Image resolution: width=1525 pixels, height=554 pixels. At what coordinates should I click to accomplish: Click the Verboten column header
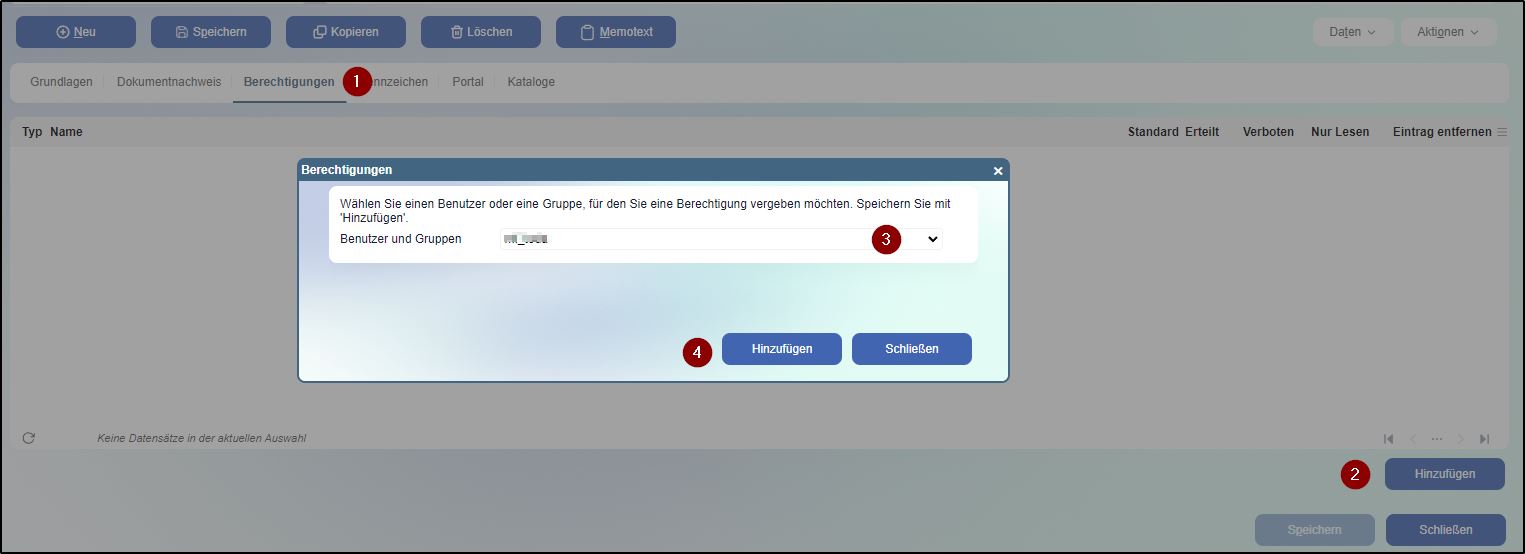[x=1268, y=132]
